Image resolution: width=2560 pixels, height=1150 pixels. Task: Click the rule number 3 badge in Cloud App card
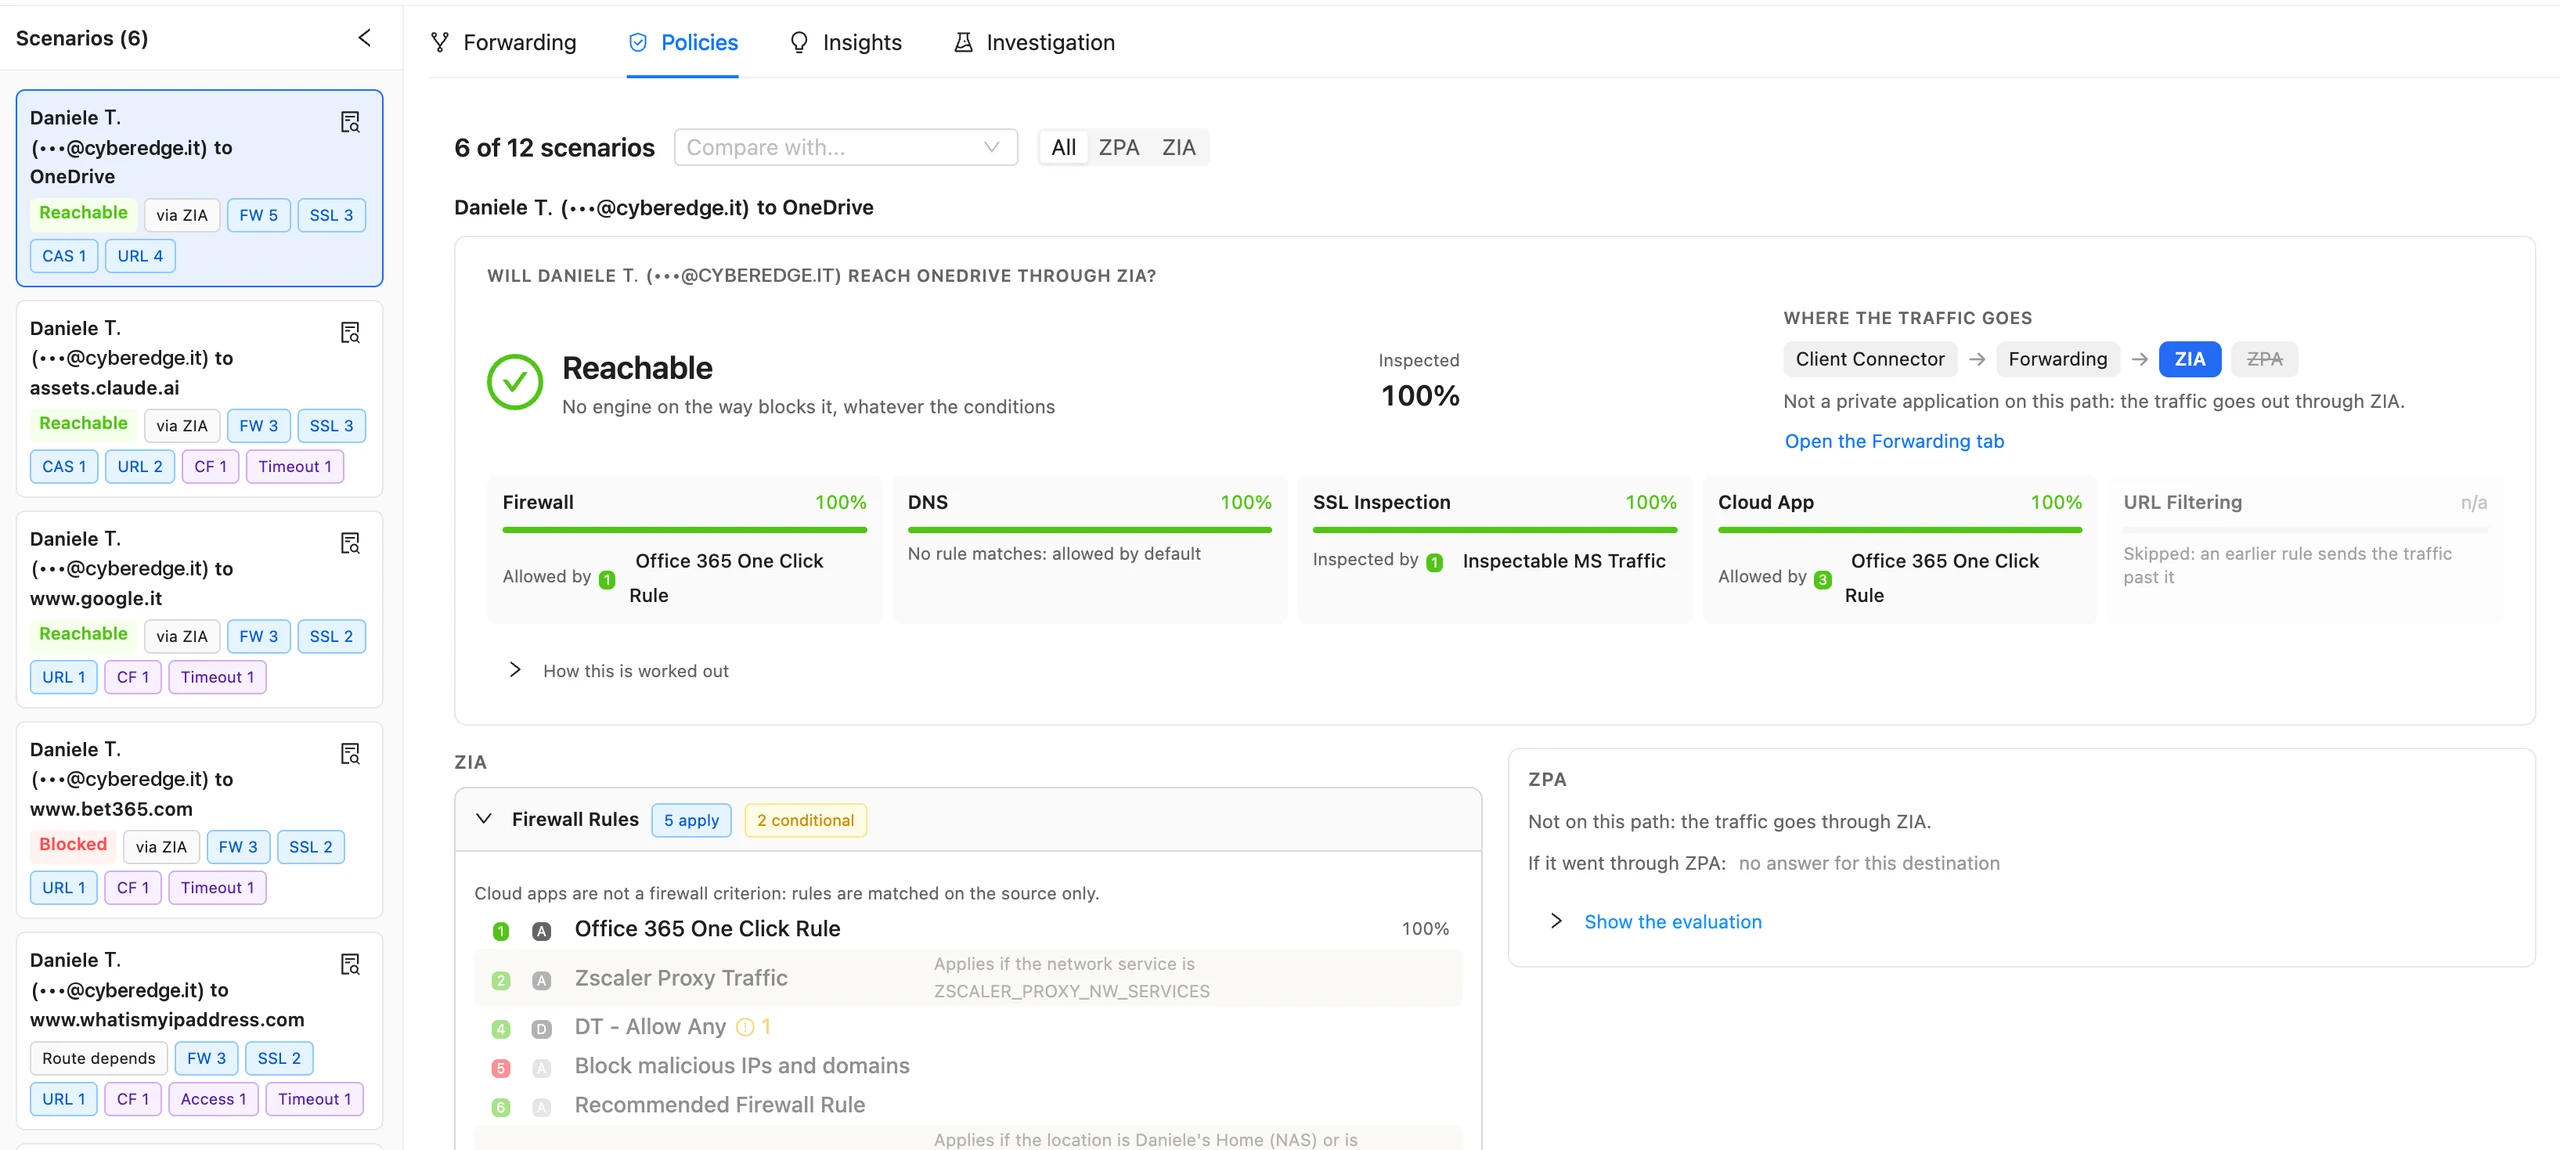point(1822,579)
